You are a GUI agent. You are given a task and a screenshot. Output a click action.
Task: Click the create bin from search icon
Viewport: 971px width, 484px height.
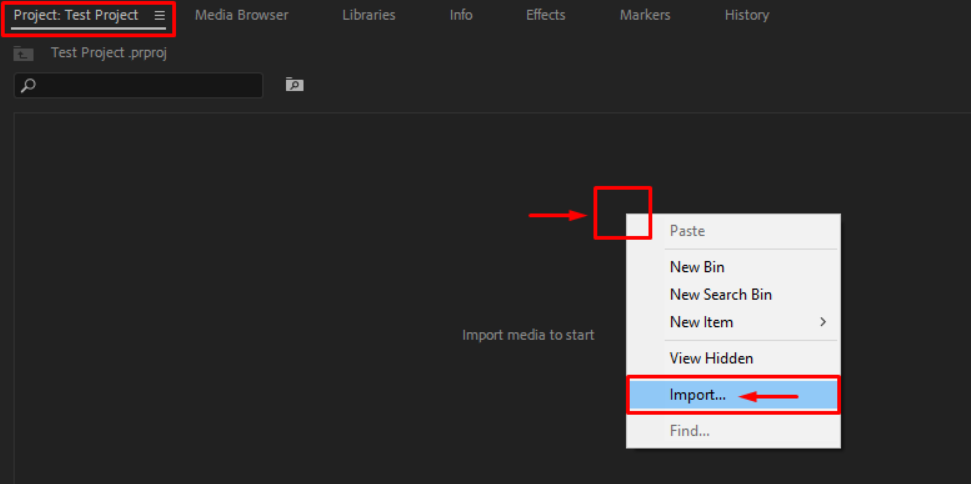point(294,85)
